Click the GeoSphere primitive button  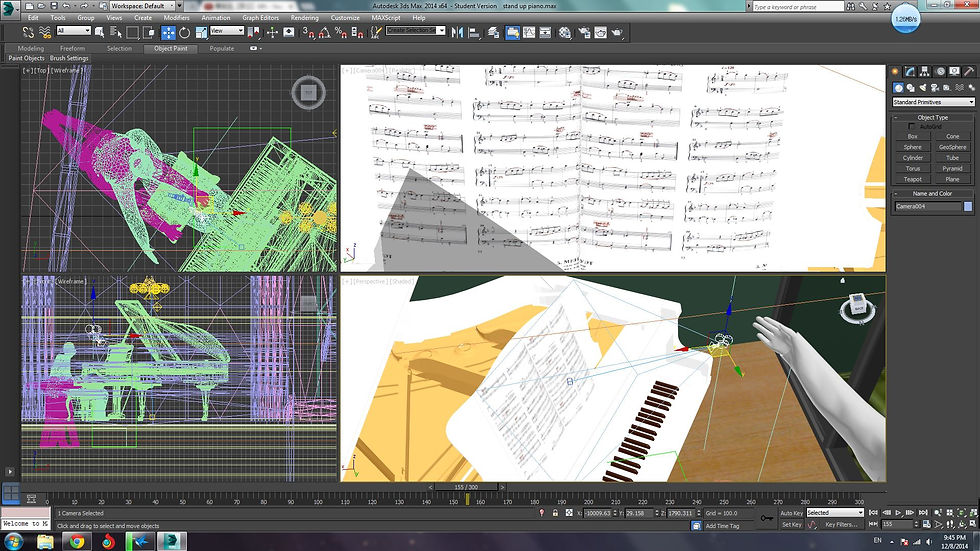pos(952,147)
